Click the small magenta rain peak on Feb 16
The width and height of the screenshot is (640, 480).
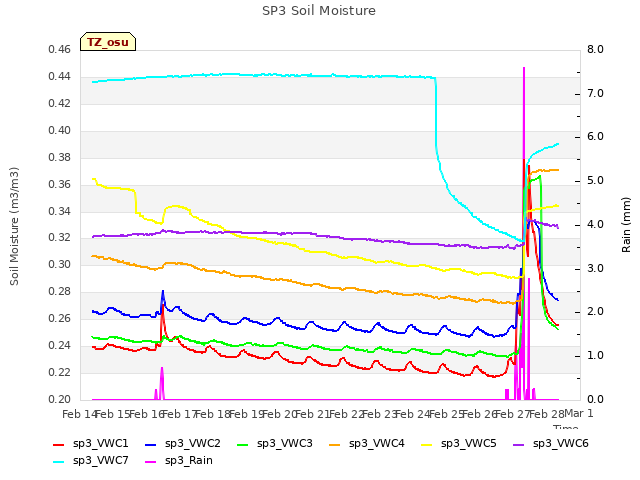[162, 382]
